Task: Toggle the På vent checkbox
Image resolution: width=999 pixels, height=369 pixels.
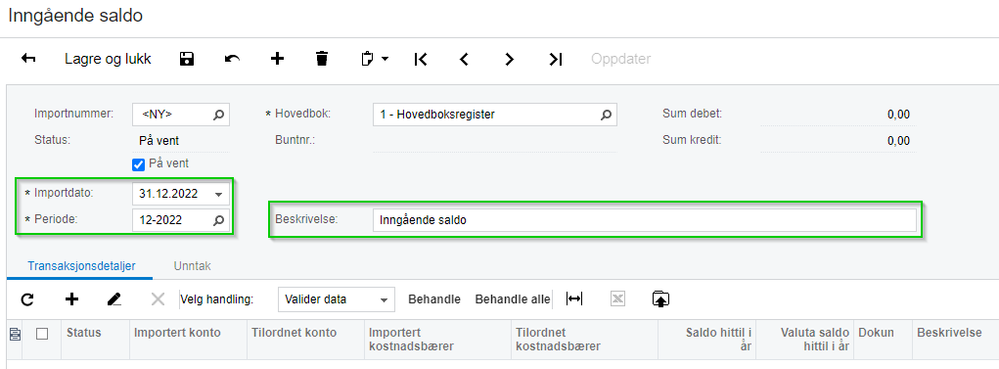Action: pyautogui.click(x=138, y=164)
